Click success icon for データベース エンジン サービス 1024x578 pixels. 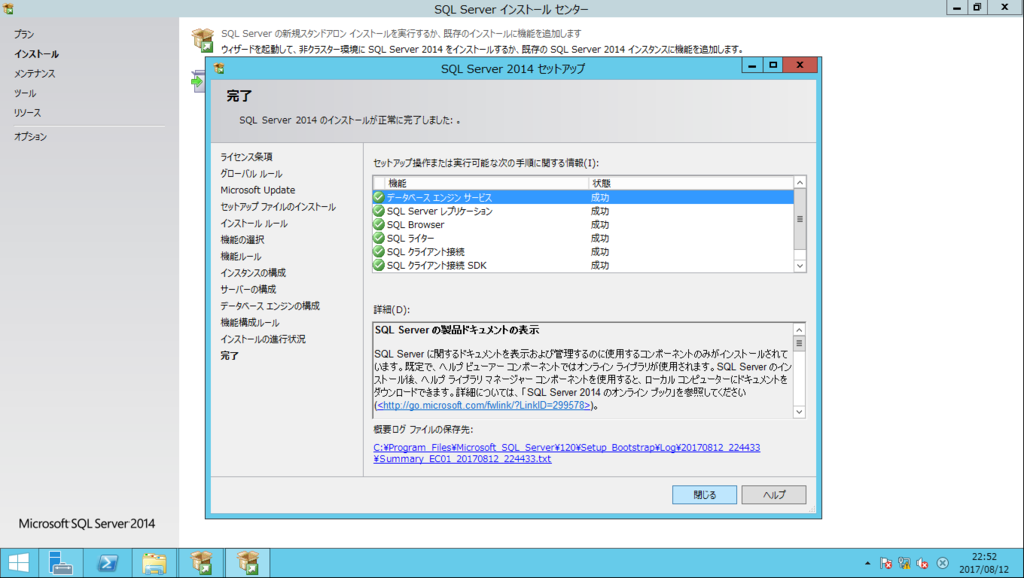pos(379,197)
